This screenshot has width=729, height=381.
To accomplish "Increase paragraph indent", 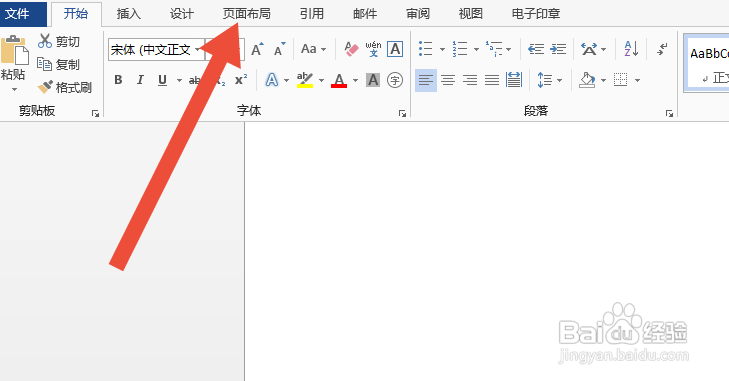I will [558, 49].
